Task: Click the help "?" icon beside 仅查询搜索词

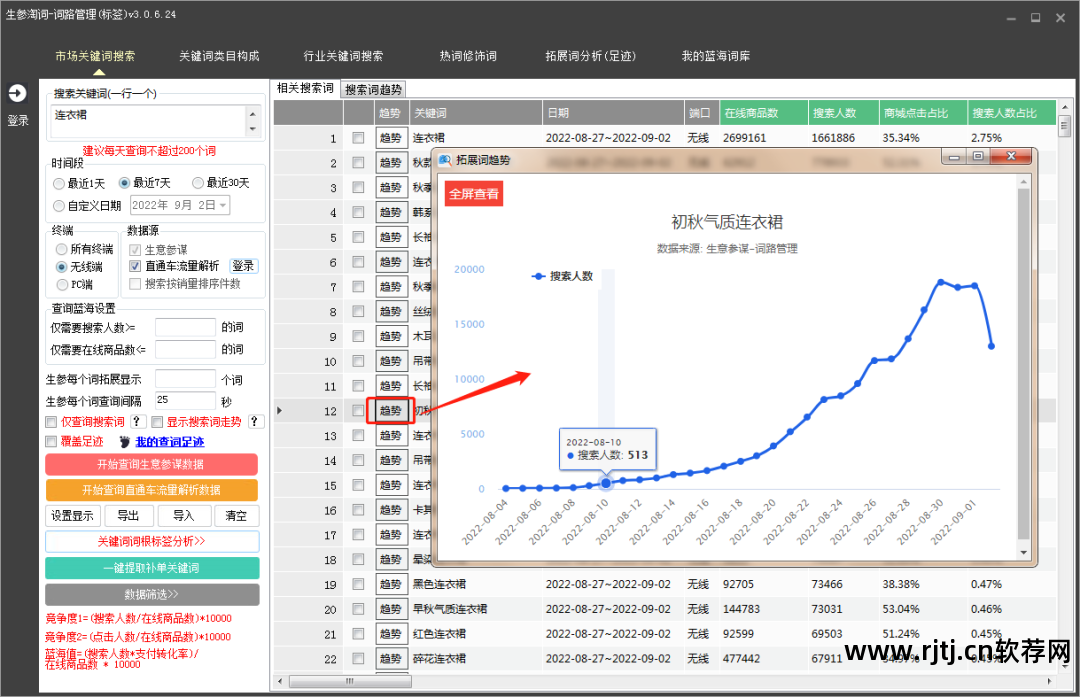Action: 137,422
